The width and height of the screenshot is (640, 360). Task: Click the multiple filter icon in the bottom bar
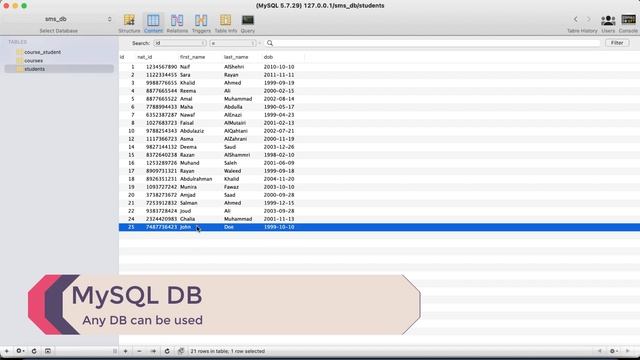point(181,351)
